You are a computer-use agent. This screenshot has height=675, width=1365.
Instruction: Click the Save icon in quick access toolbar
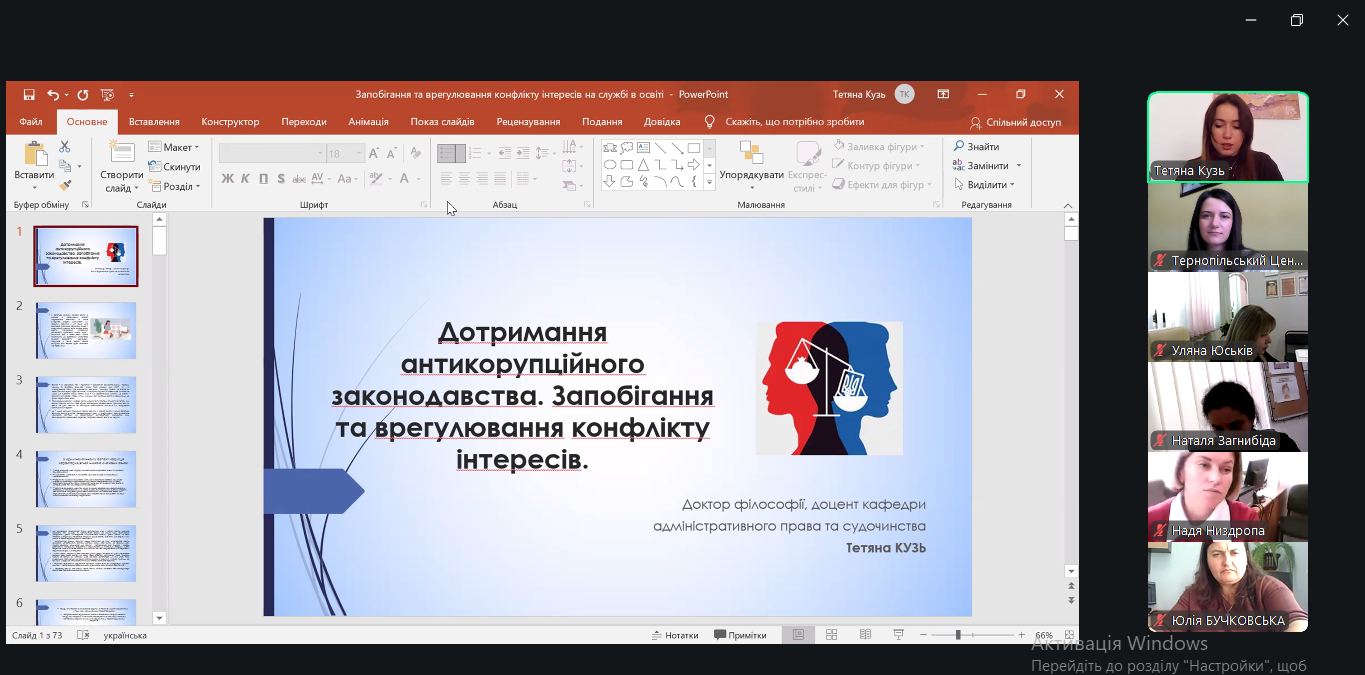pyautogui.click(x=29, y=95)
